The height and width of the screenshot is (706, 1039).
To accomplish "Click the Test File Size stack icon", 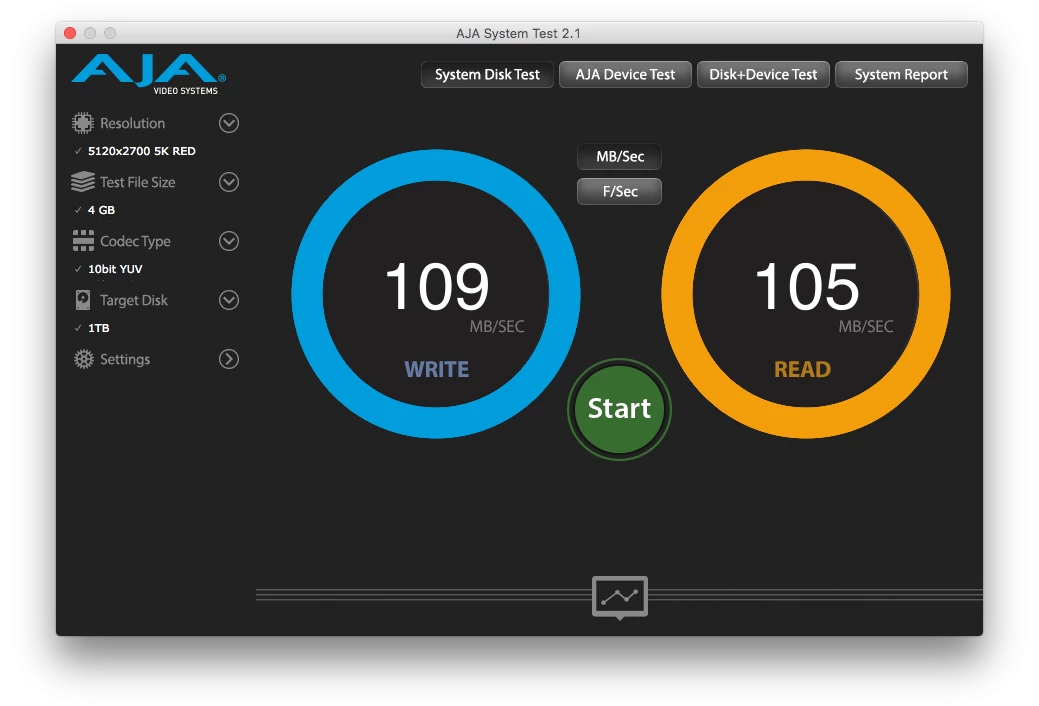I will click(83, 182).
